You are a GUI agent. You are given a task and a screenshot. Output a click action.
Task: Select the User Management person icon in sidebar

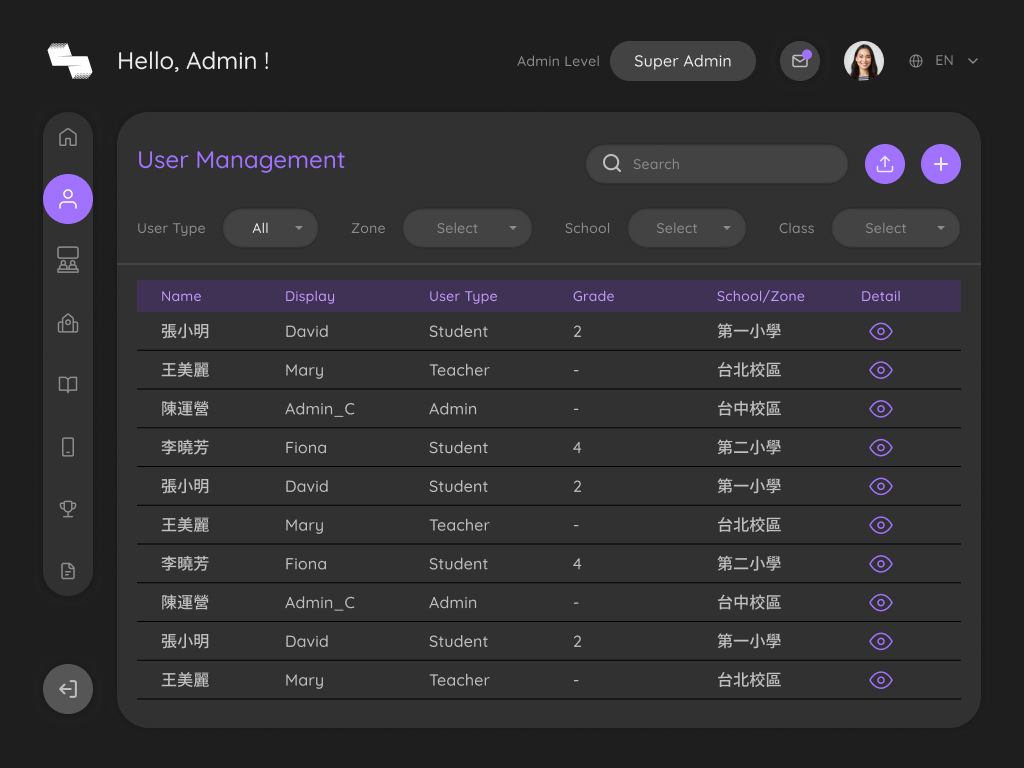68,199
